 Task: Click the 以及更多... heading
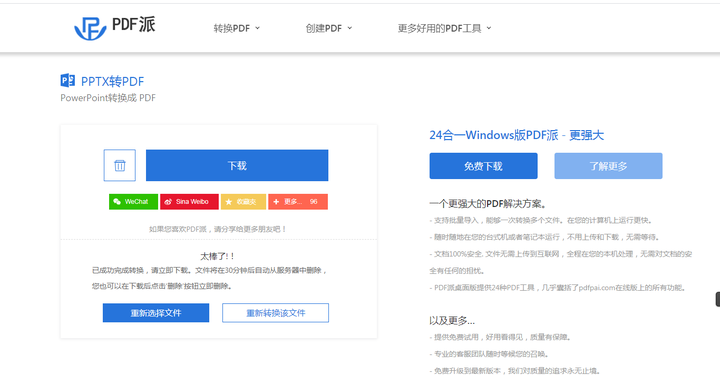(452, 320)
